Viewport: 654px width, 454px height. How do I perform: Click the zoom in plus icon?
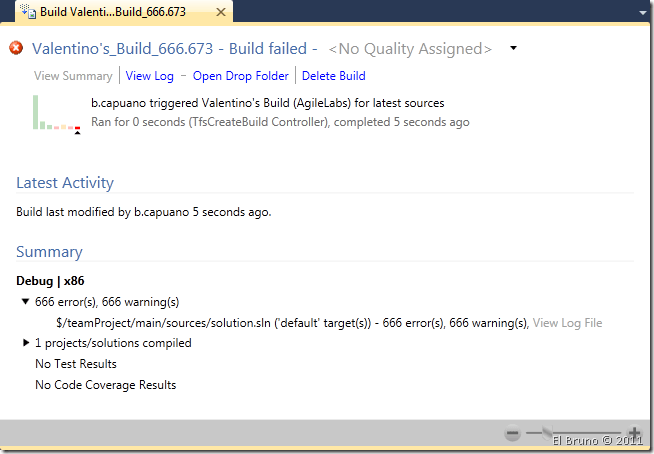634,435
